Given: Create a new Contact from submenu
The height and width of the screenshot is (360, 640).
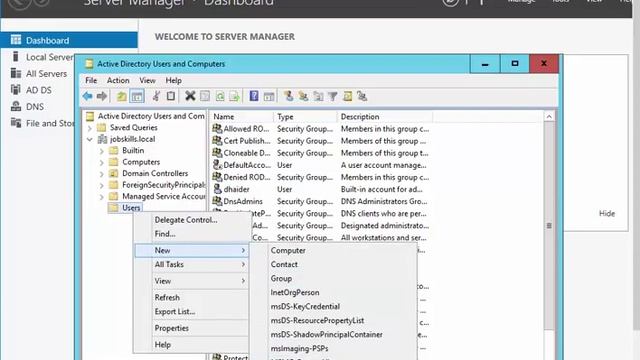Looking at the screenshot, I should (x=334, y=264).
